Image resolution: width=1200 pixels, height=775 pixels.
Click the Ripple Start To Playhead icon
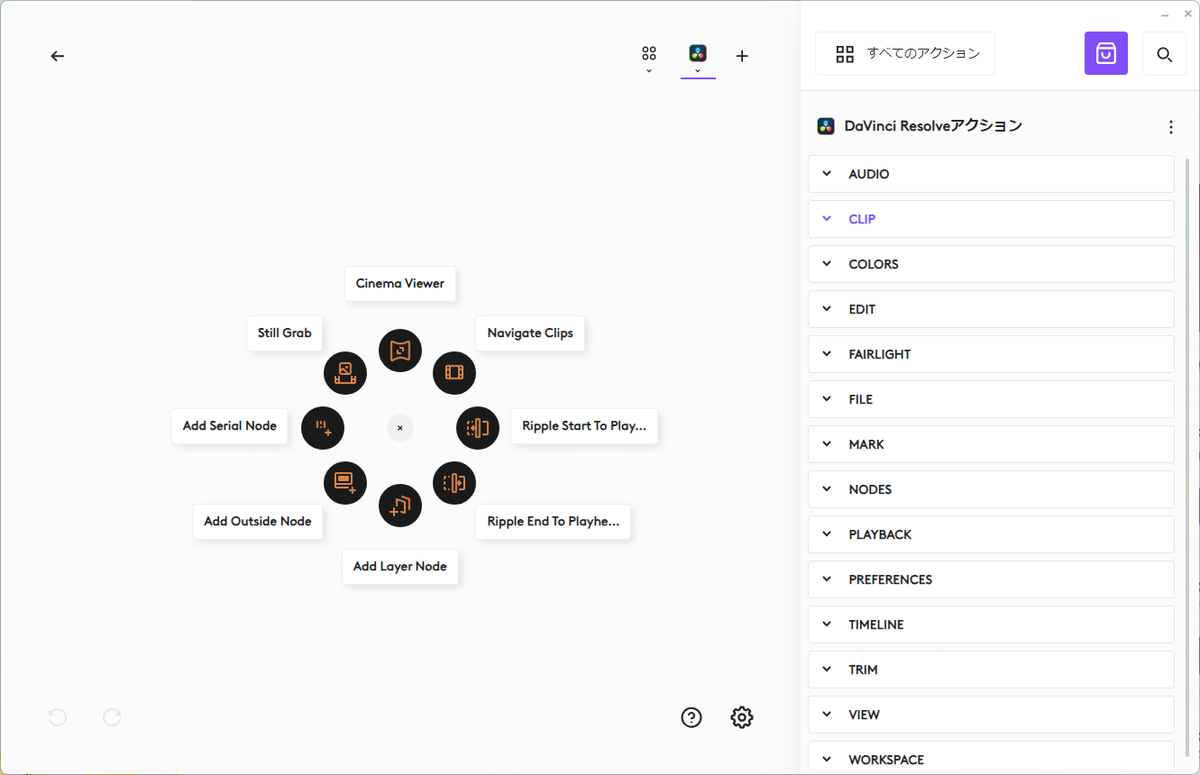[x=477, y=428]
